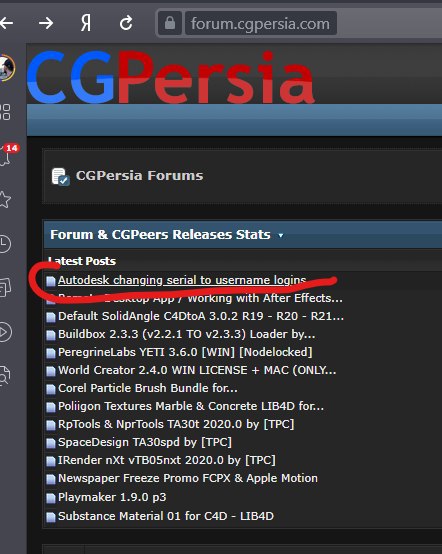Open Poliigon Textures Marble & Concrete post
442x554 pixels.
click(191, 406)
